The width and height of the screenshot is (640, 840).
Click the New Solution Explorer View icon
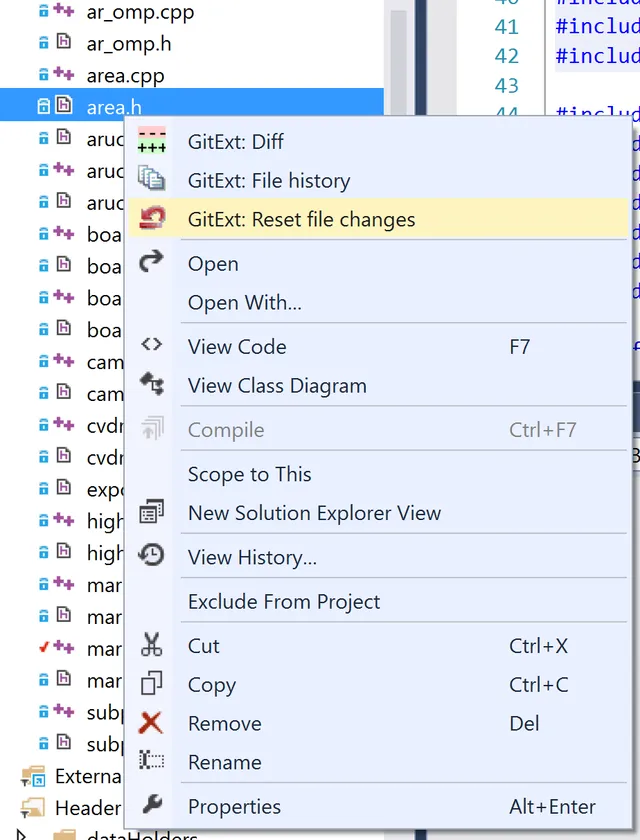coord(152,513)
